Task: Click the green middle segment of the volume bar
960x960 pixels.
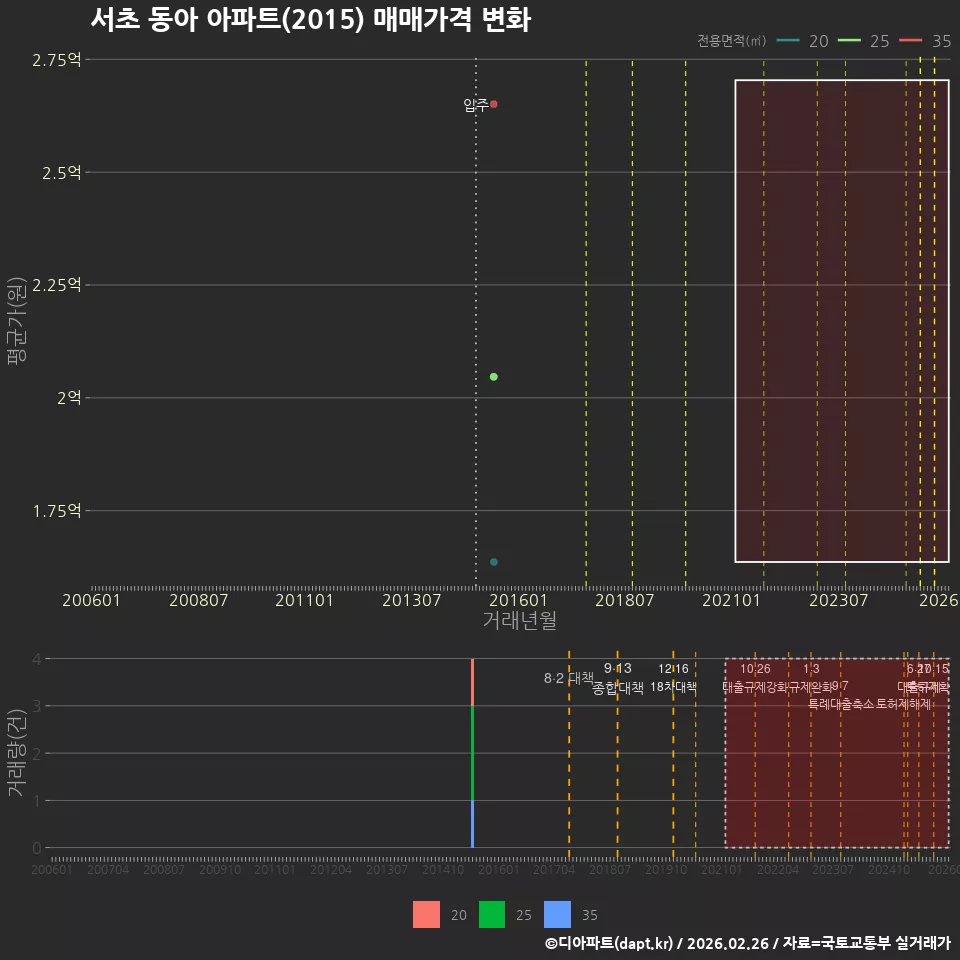Action: (x=472, y=753)
